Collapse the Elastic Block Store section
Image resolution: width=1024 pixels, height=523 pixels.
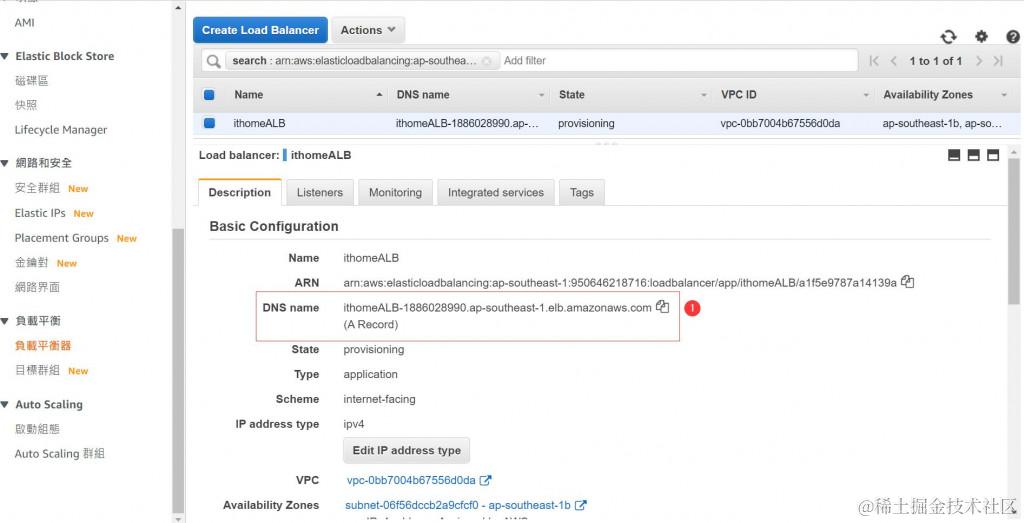[x=5, y=56]
